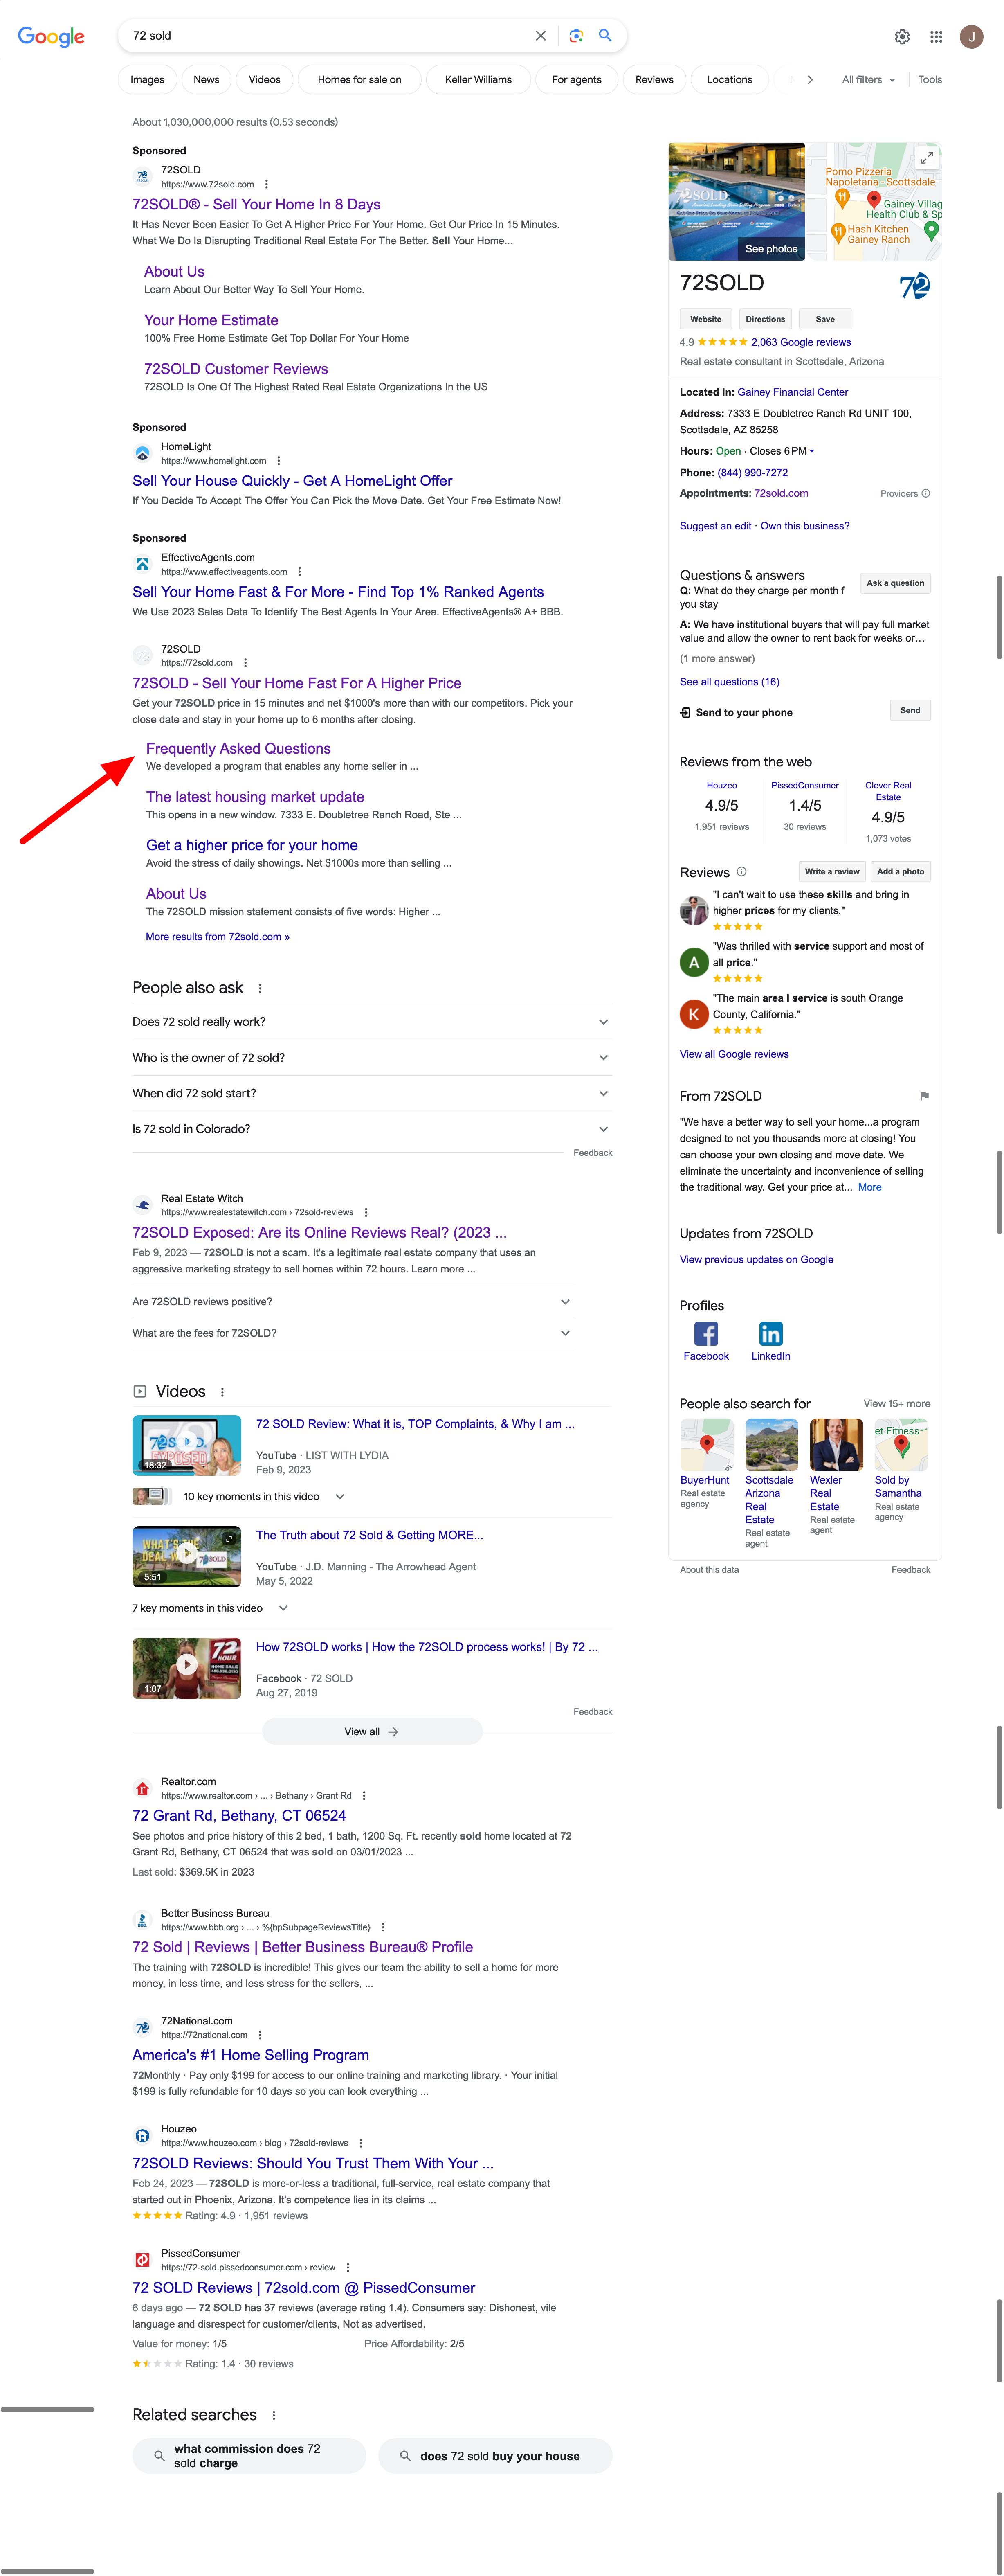Select the Reviews filter chip
This screenshot has width=1004, height=2576.
654,80
